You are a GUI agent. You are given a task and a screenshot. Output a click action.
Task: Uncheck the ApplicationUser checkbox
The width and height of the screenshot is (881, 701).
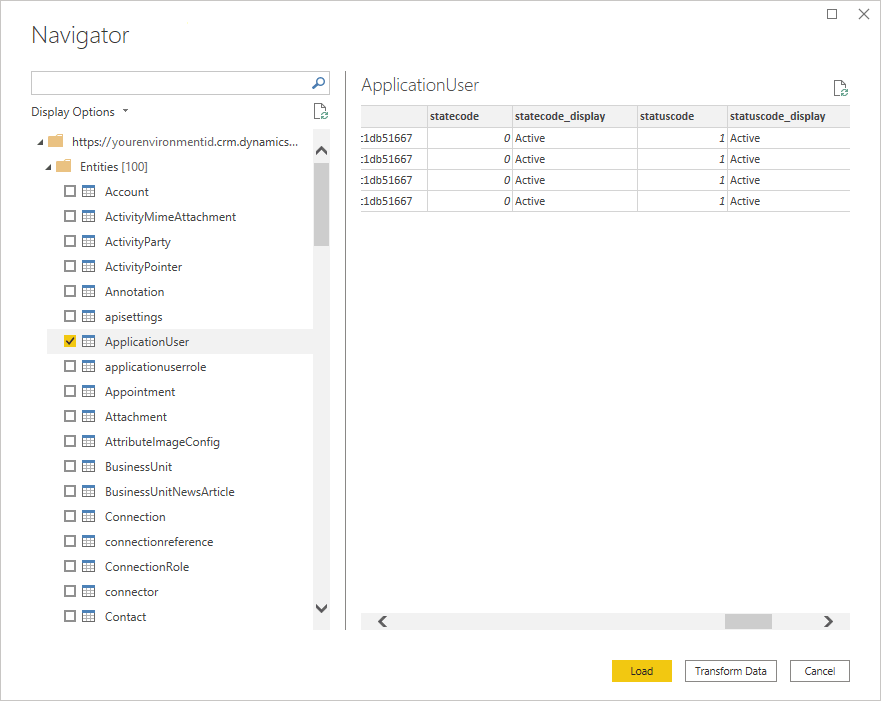click(70, 341)
